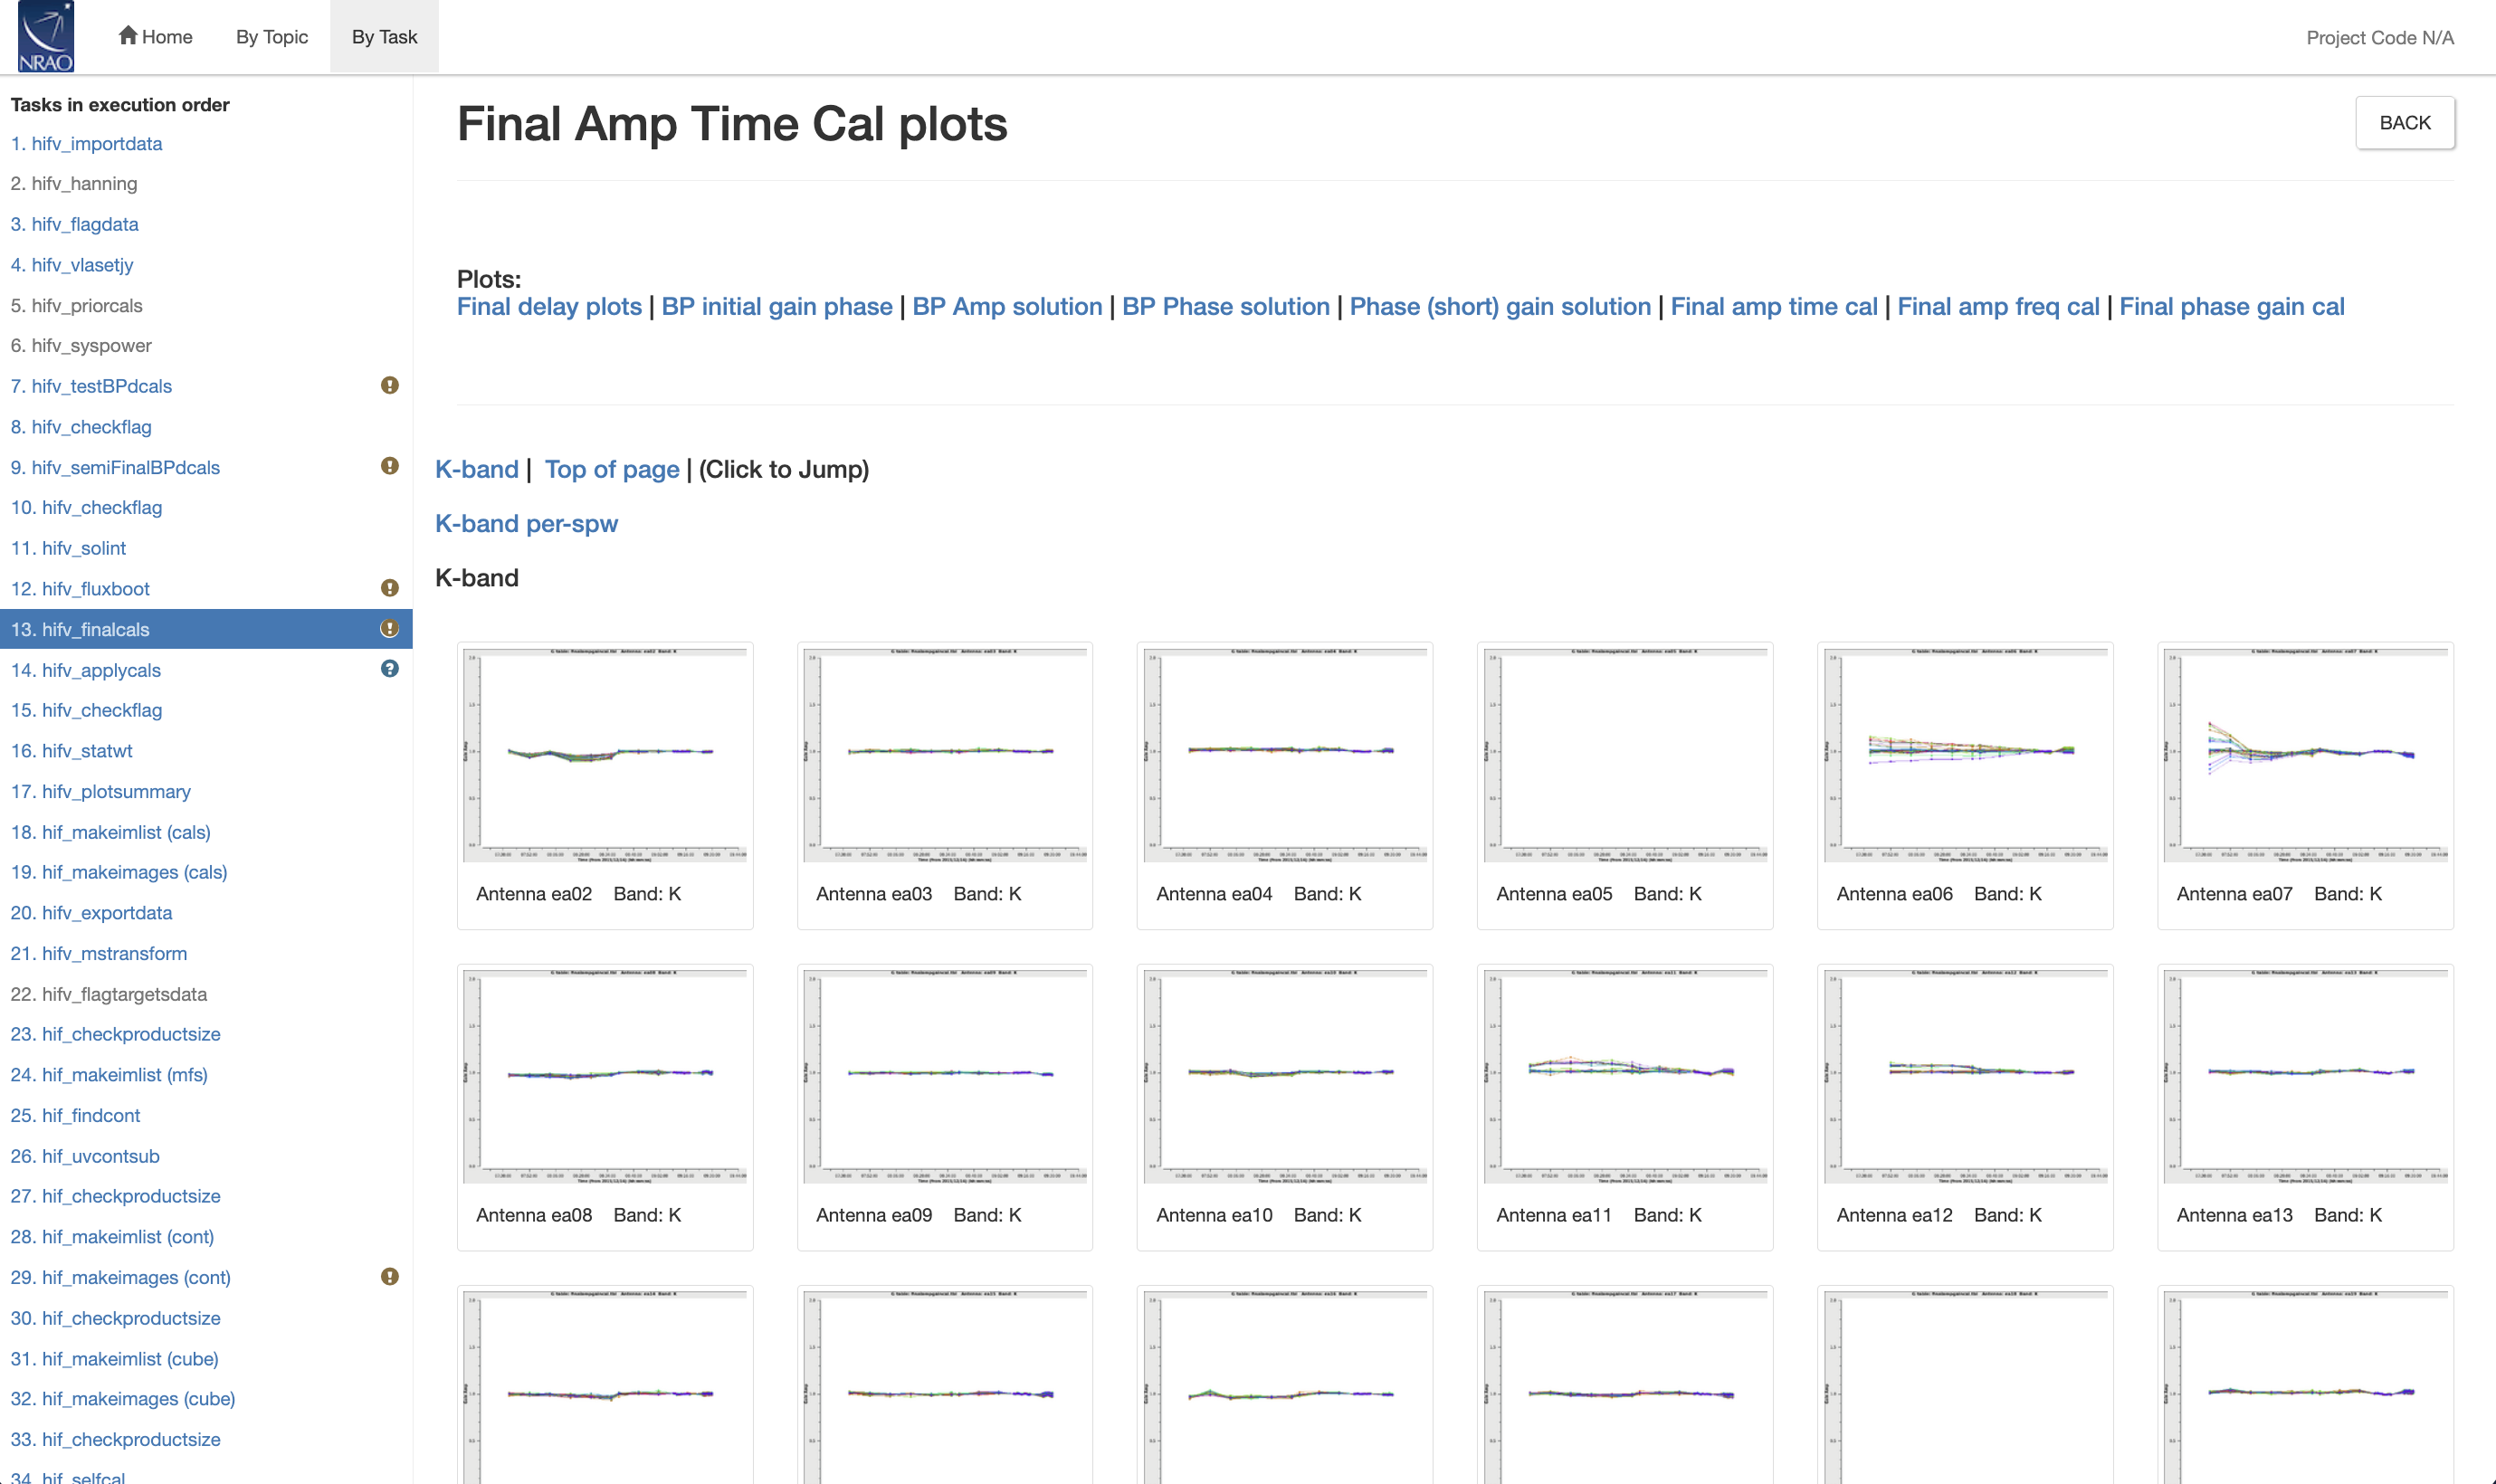Screen dimensions: 2496x1484
Task: Click warning icon beside hifv_testBPdcals
Action: pos(390,385)
